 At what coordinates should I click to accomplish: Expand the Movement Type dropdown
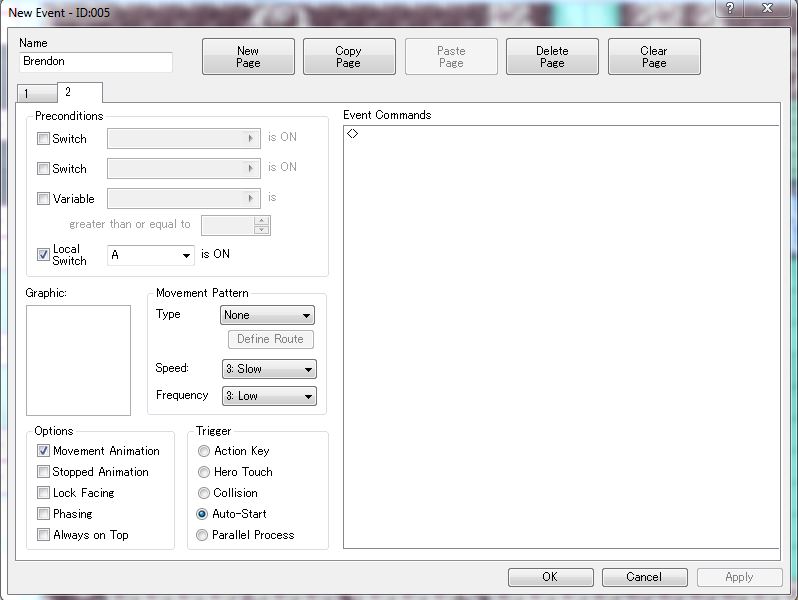pos(267,315)
